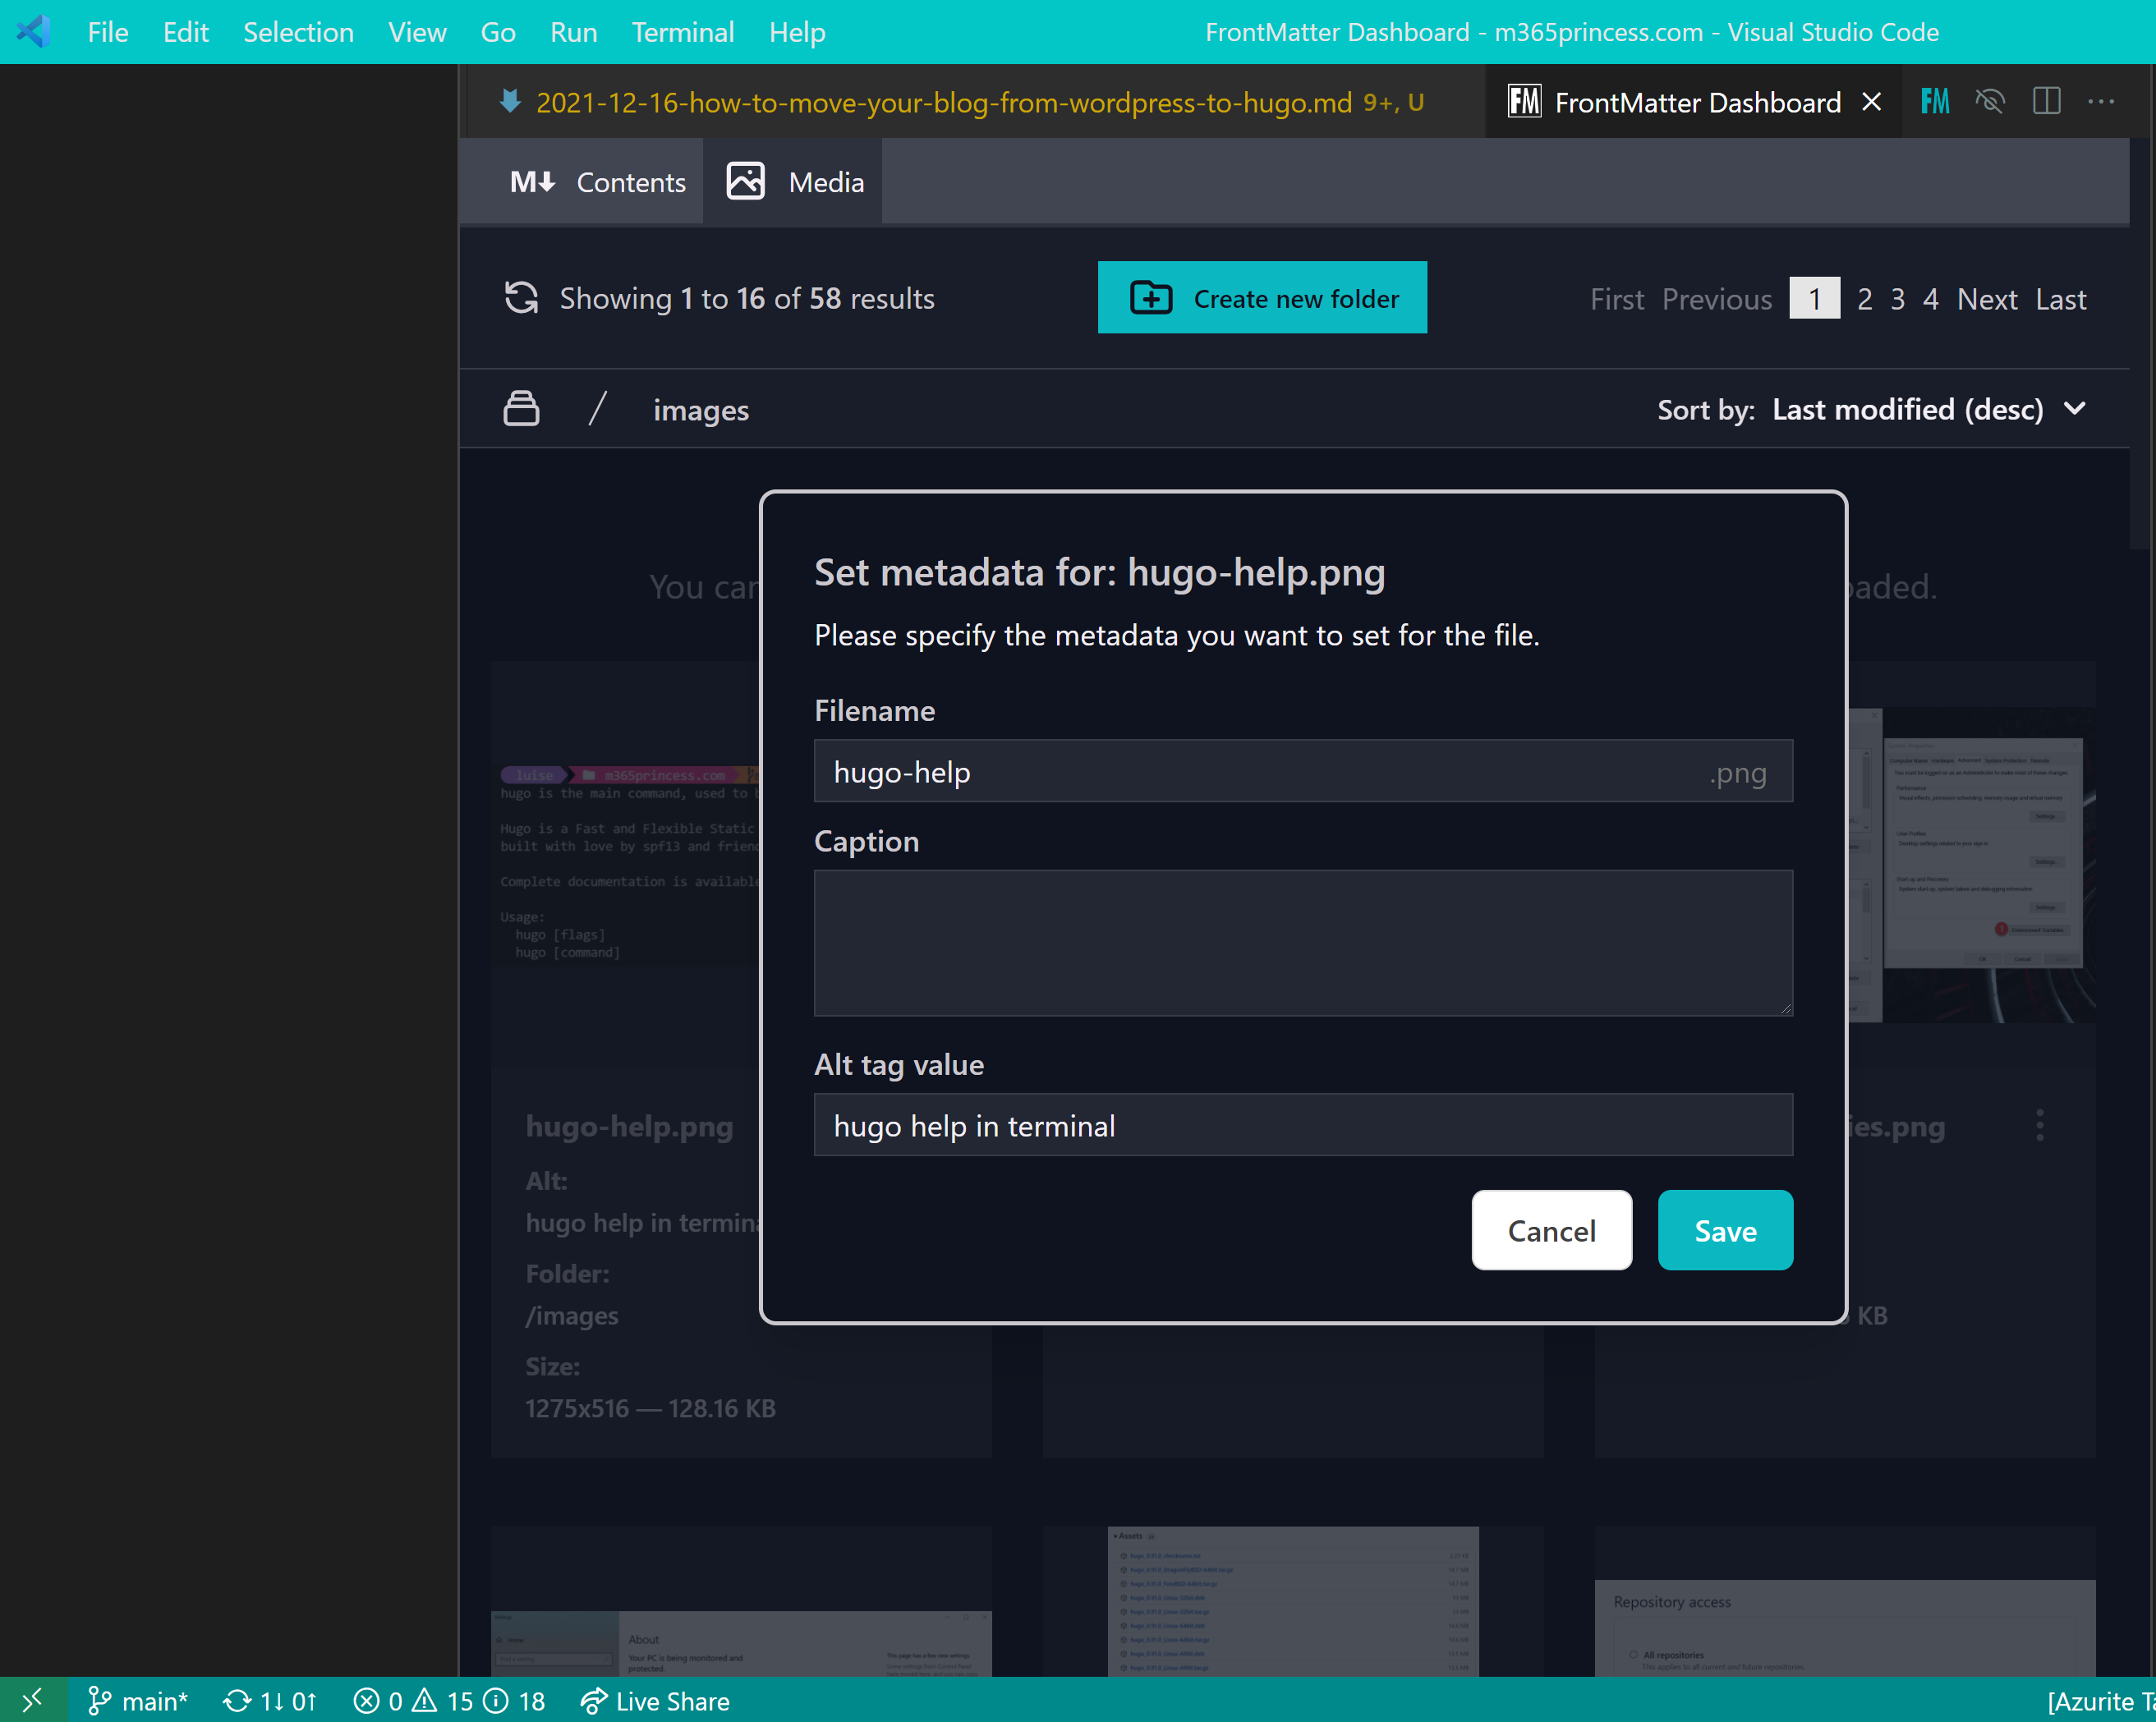Select page 1 in pagination
The width and height of the screenshot is (2156, 1722).
pyautogui.click(x=1814, y=299)
